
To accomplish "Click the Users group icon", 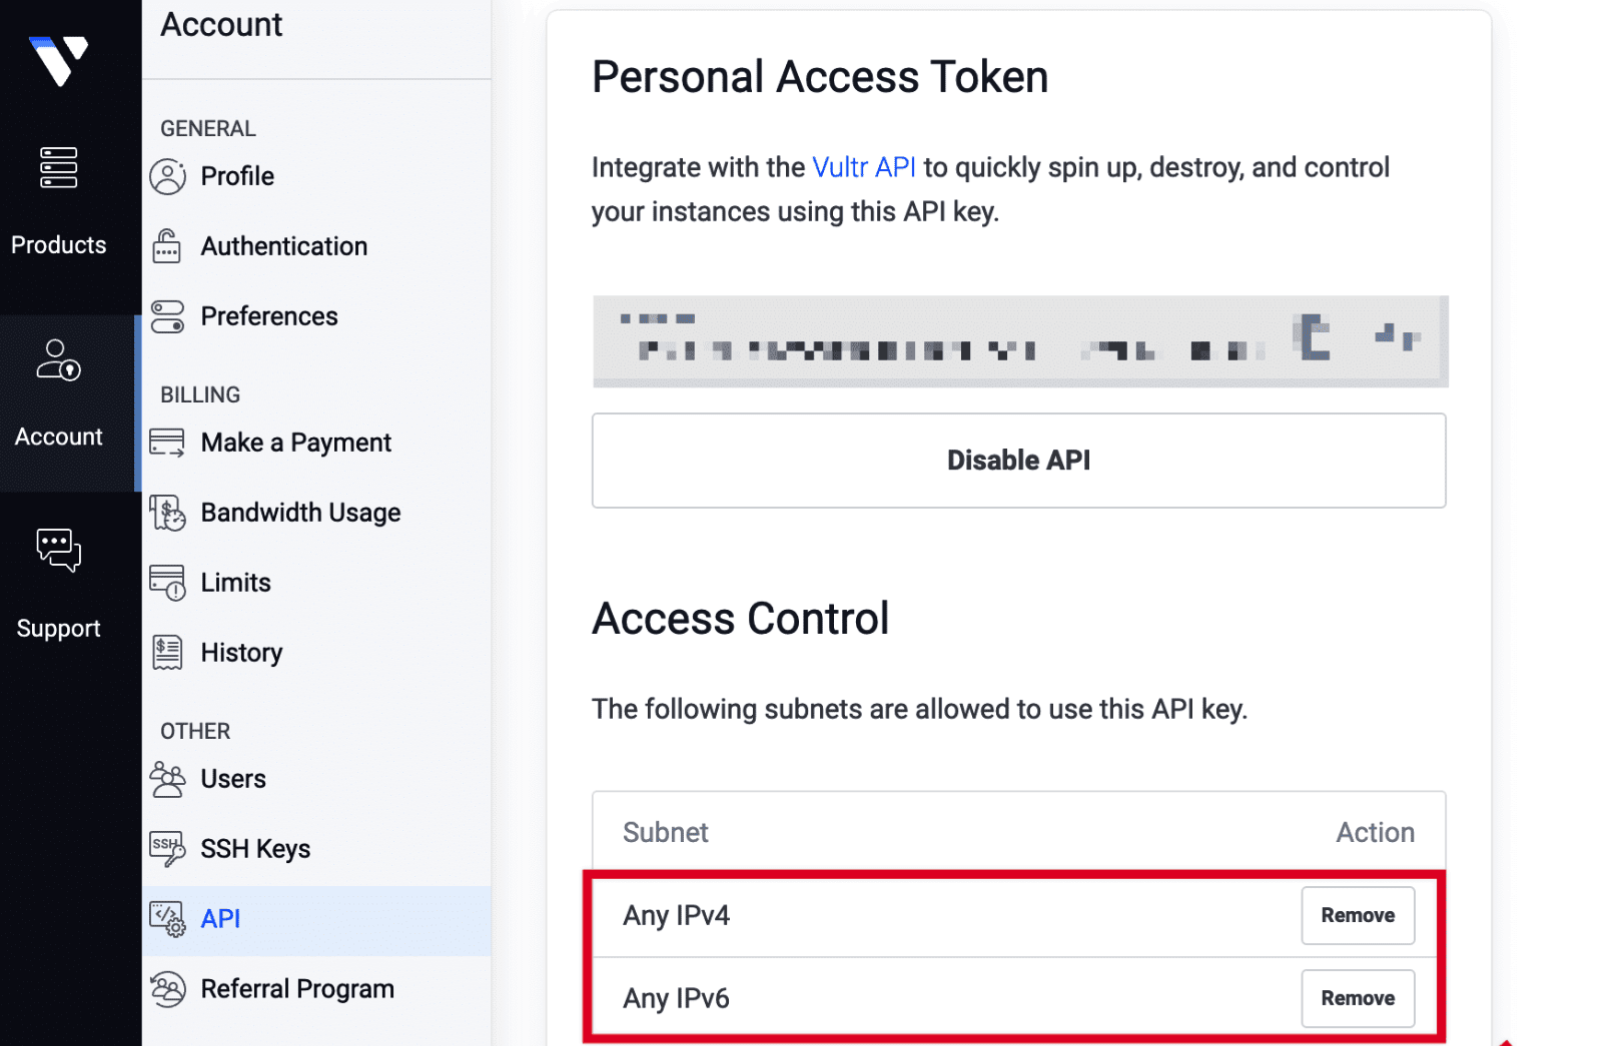I will (168, 778).
